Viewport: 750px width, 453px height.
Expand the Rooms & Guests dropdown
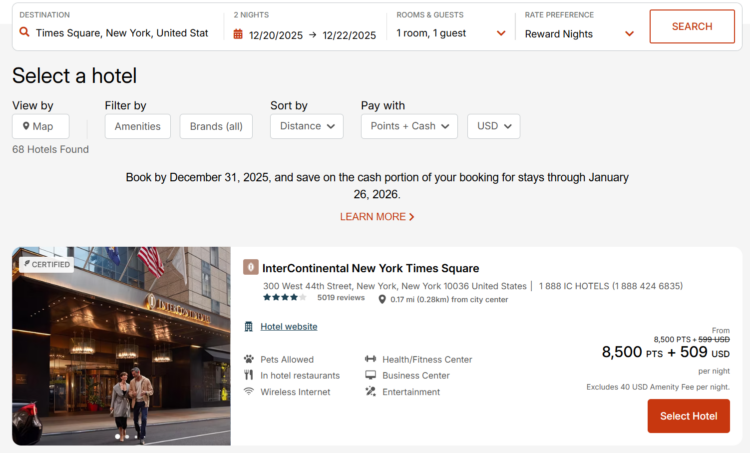501,33
